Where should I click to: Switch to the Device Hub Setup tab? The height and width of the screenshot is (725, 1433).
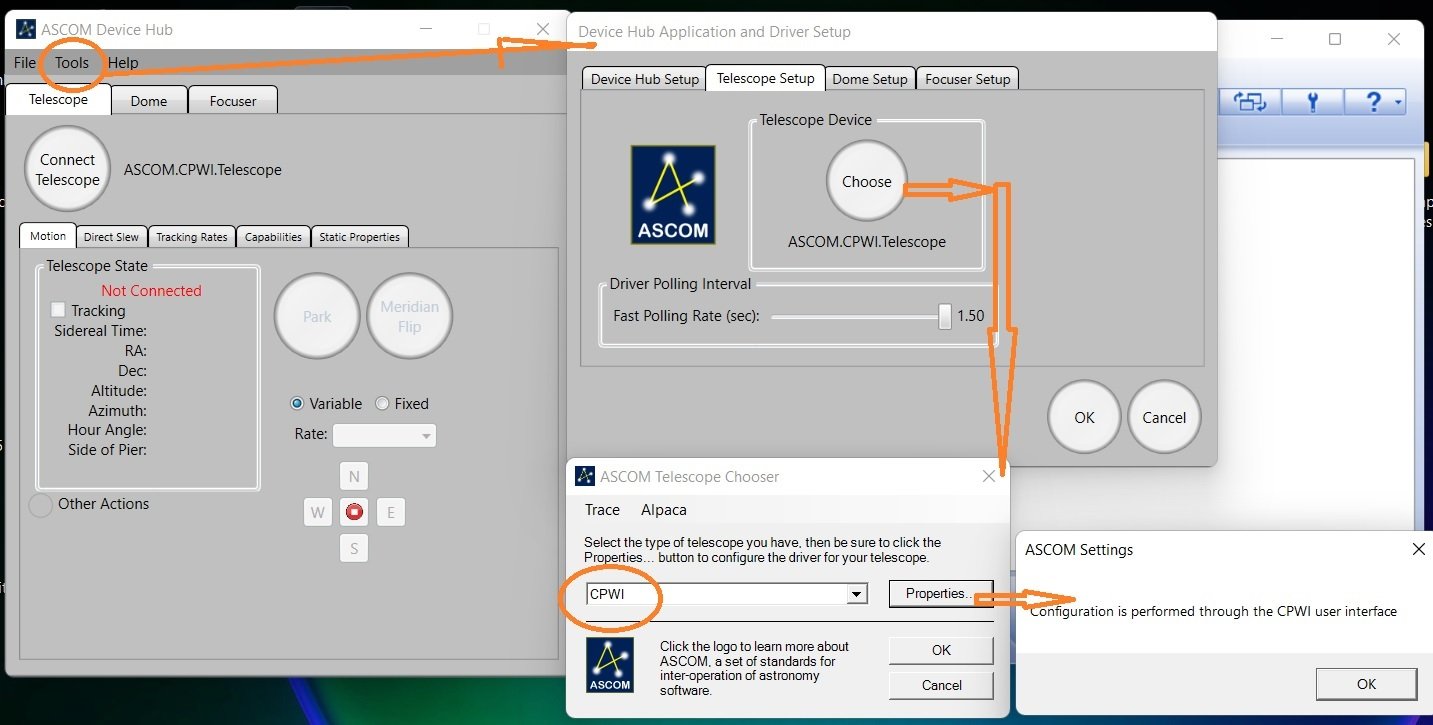click(x=645, y=79)
